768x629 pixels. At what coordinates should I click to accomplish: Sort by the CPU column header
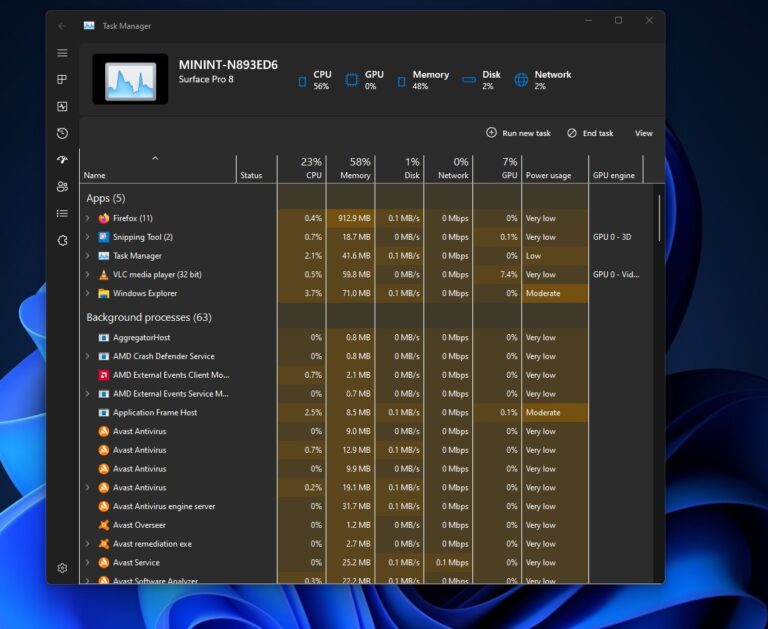pyautogui.click(x=302, y=169)
